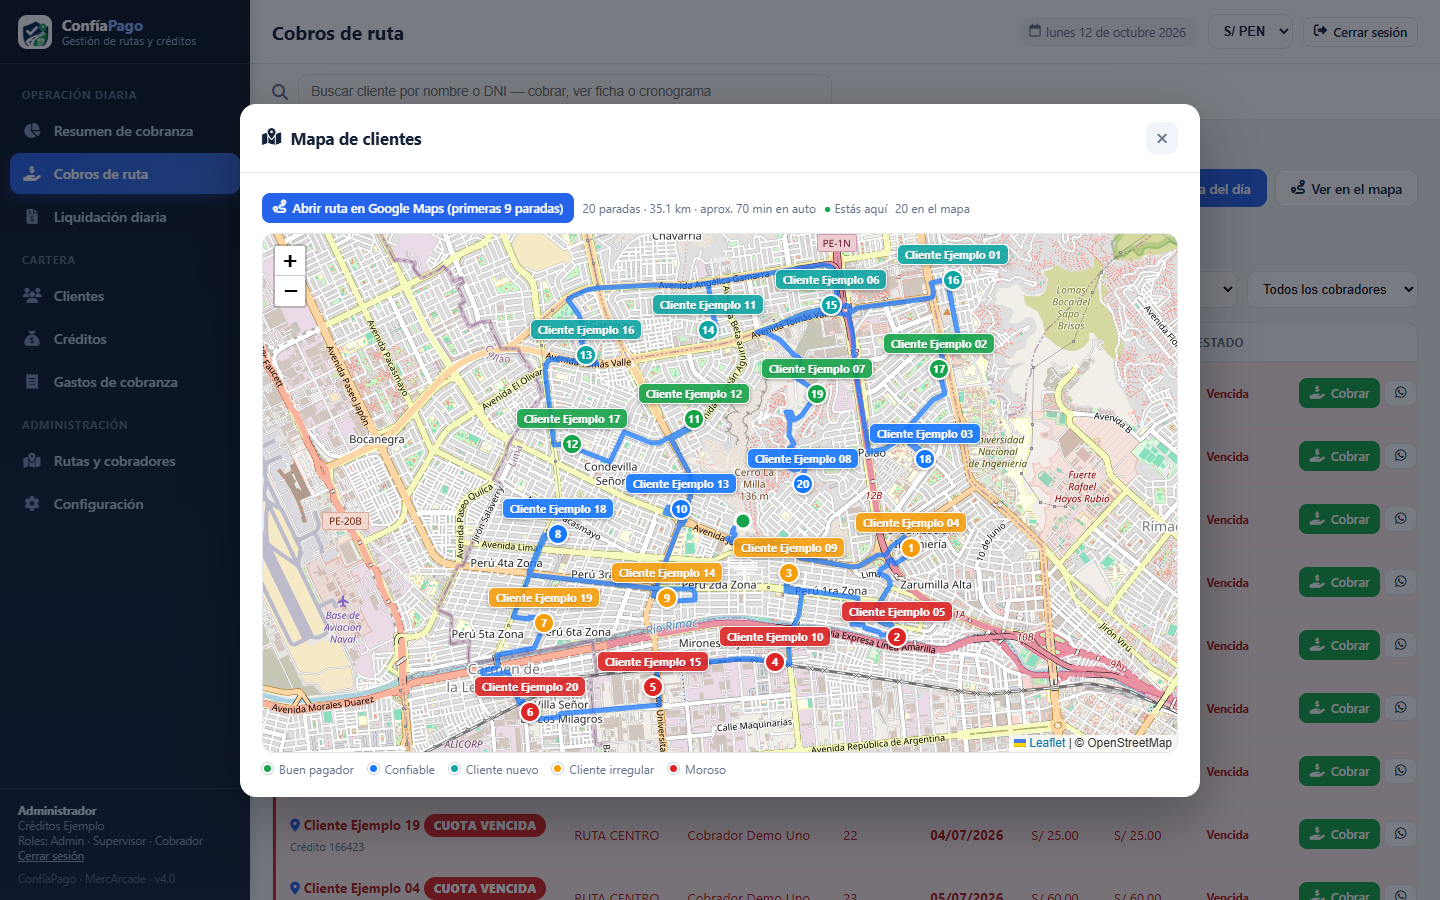Click the green 'Estás aquí' location dot on map
This screenshot has height=900, width=1440.
click(743, 521)
